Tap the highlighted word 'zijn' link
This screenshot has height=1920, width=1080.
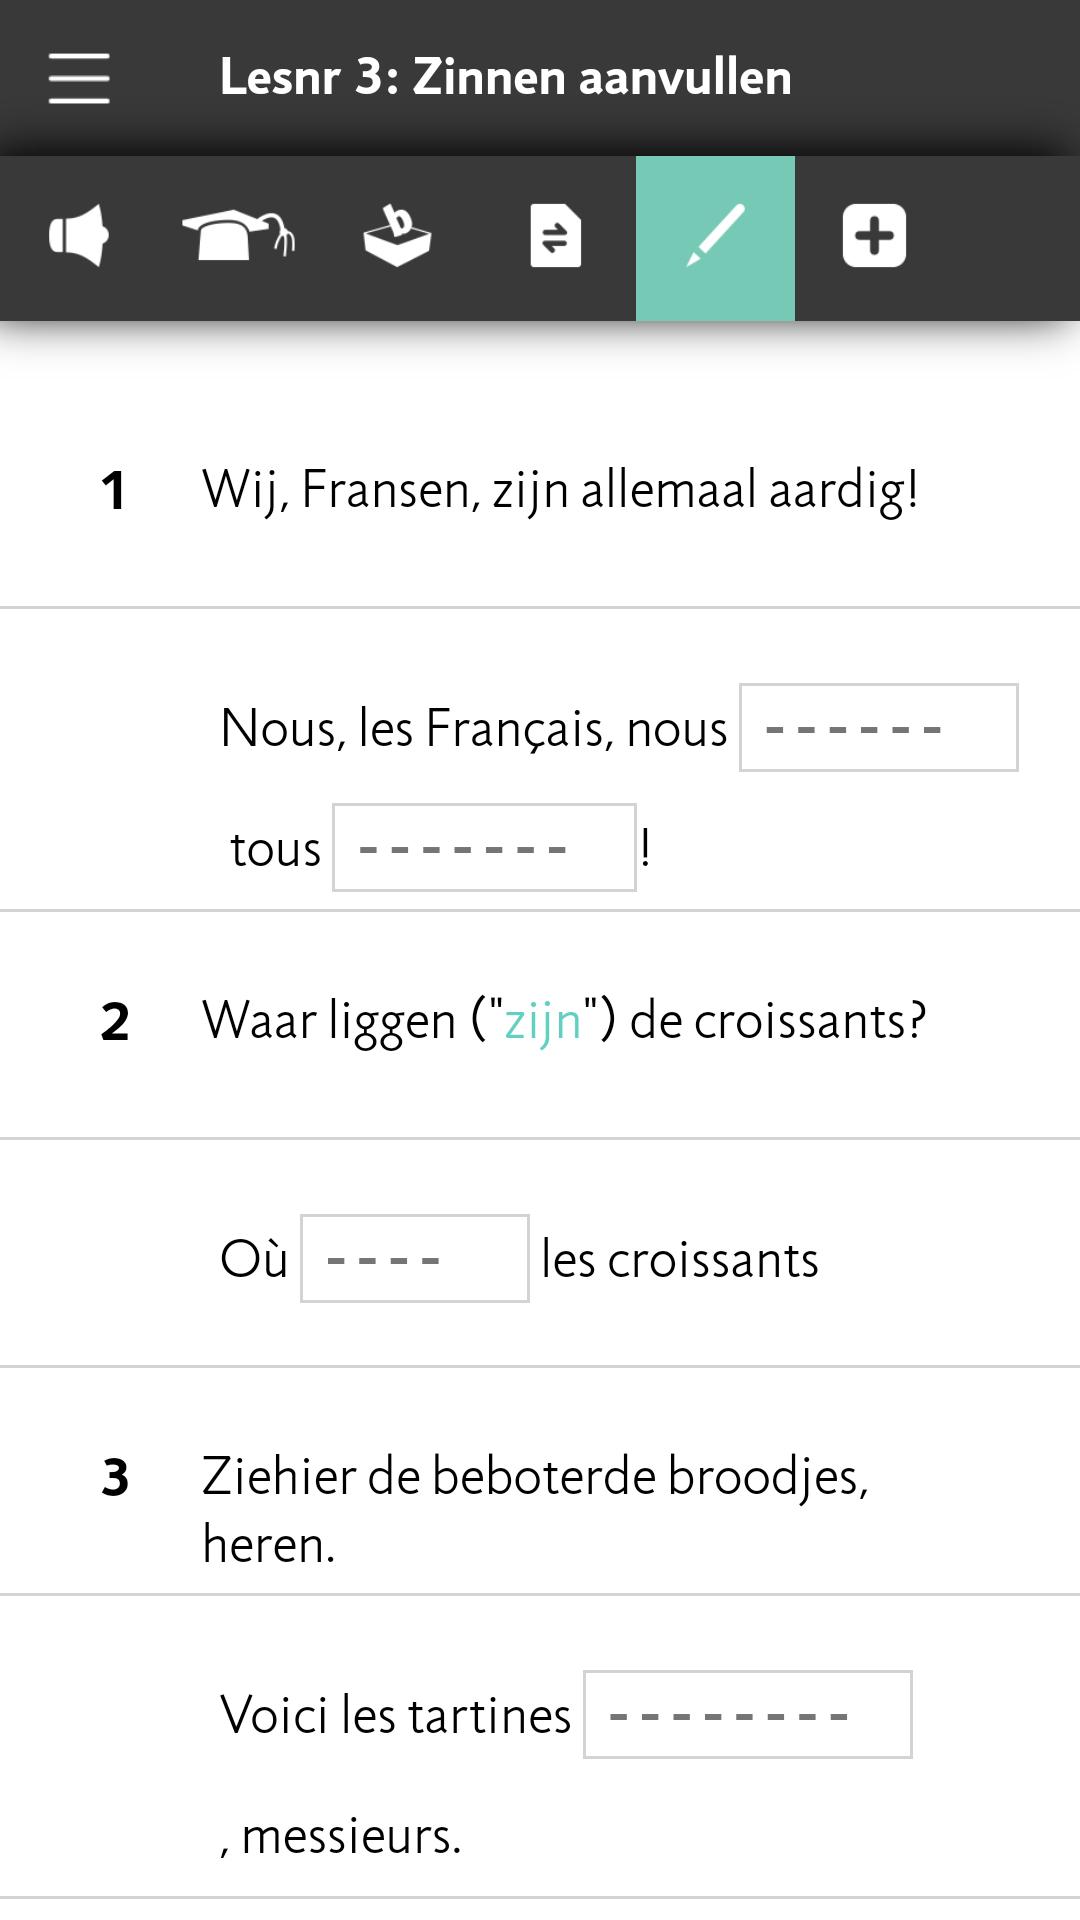[543, 1021]
